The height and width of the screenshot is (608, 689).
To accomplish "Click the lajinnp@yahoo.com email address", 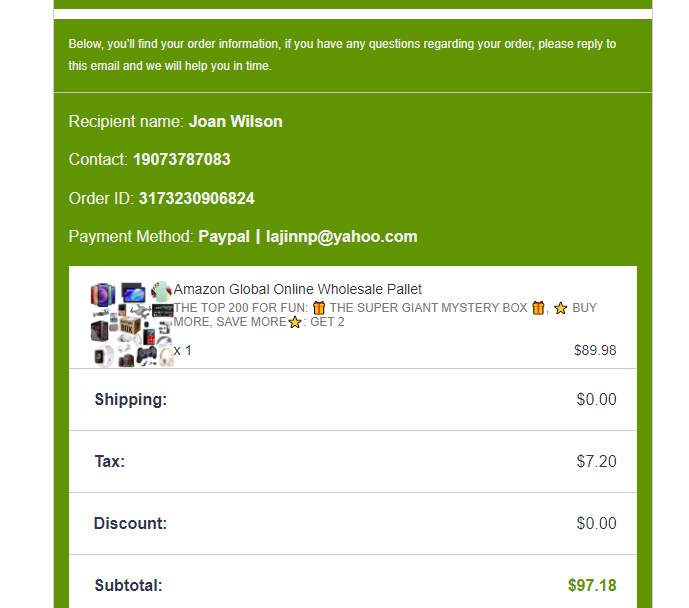I will pos(341,237).
